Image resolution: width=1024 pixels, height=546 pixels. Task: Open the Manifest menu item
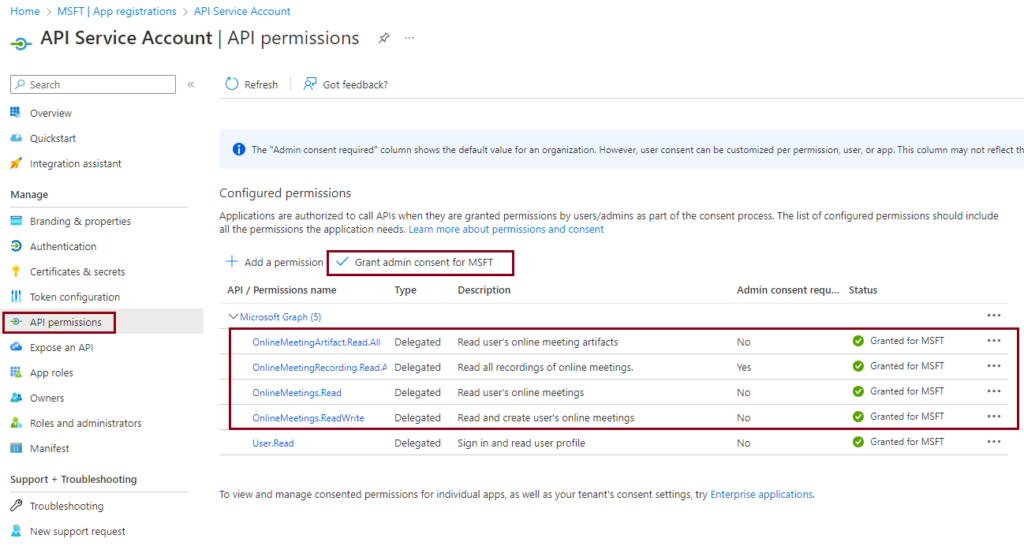[x=49, y=448]
